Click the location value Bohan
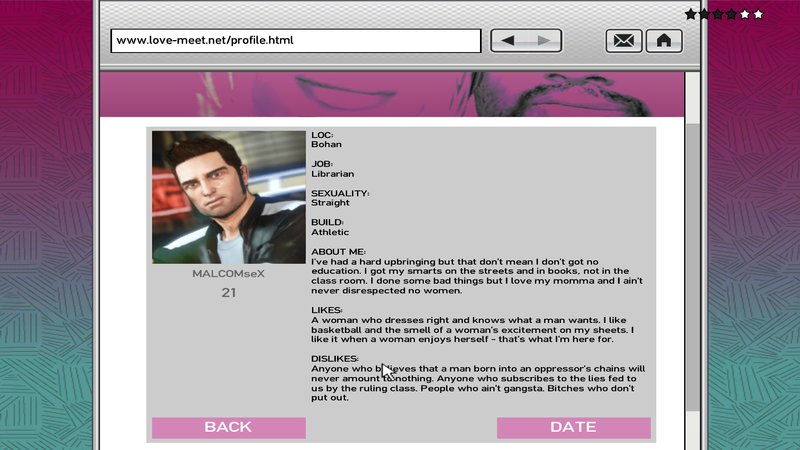 click(327, 144)
